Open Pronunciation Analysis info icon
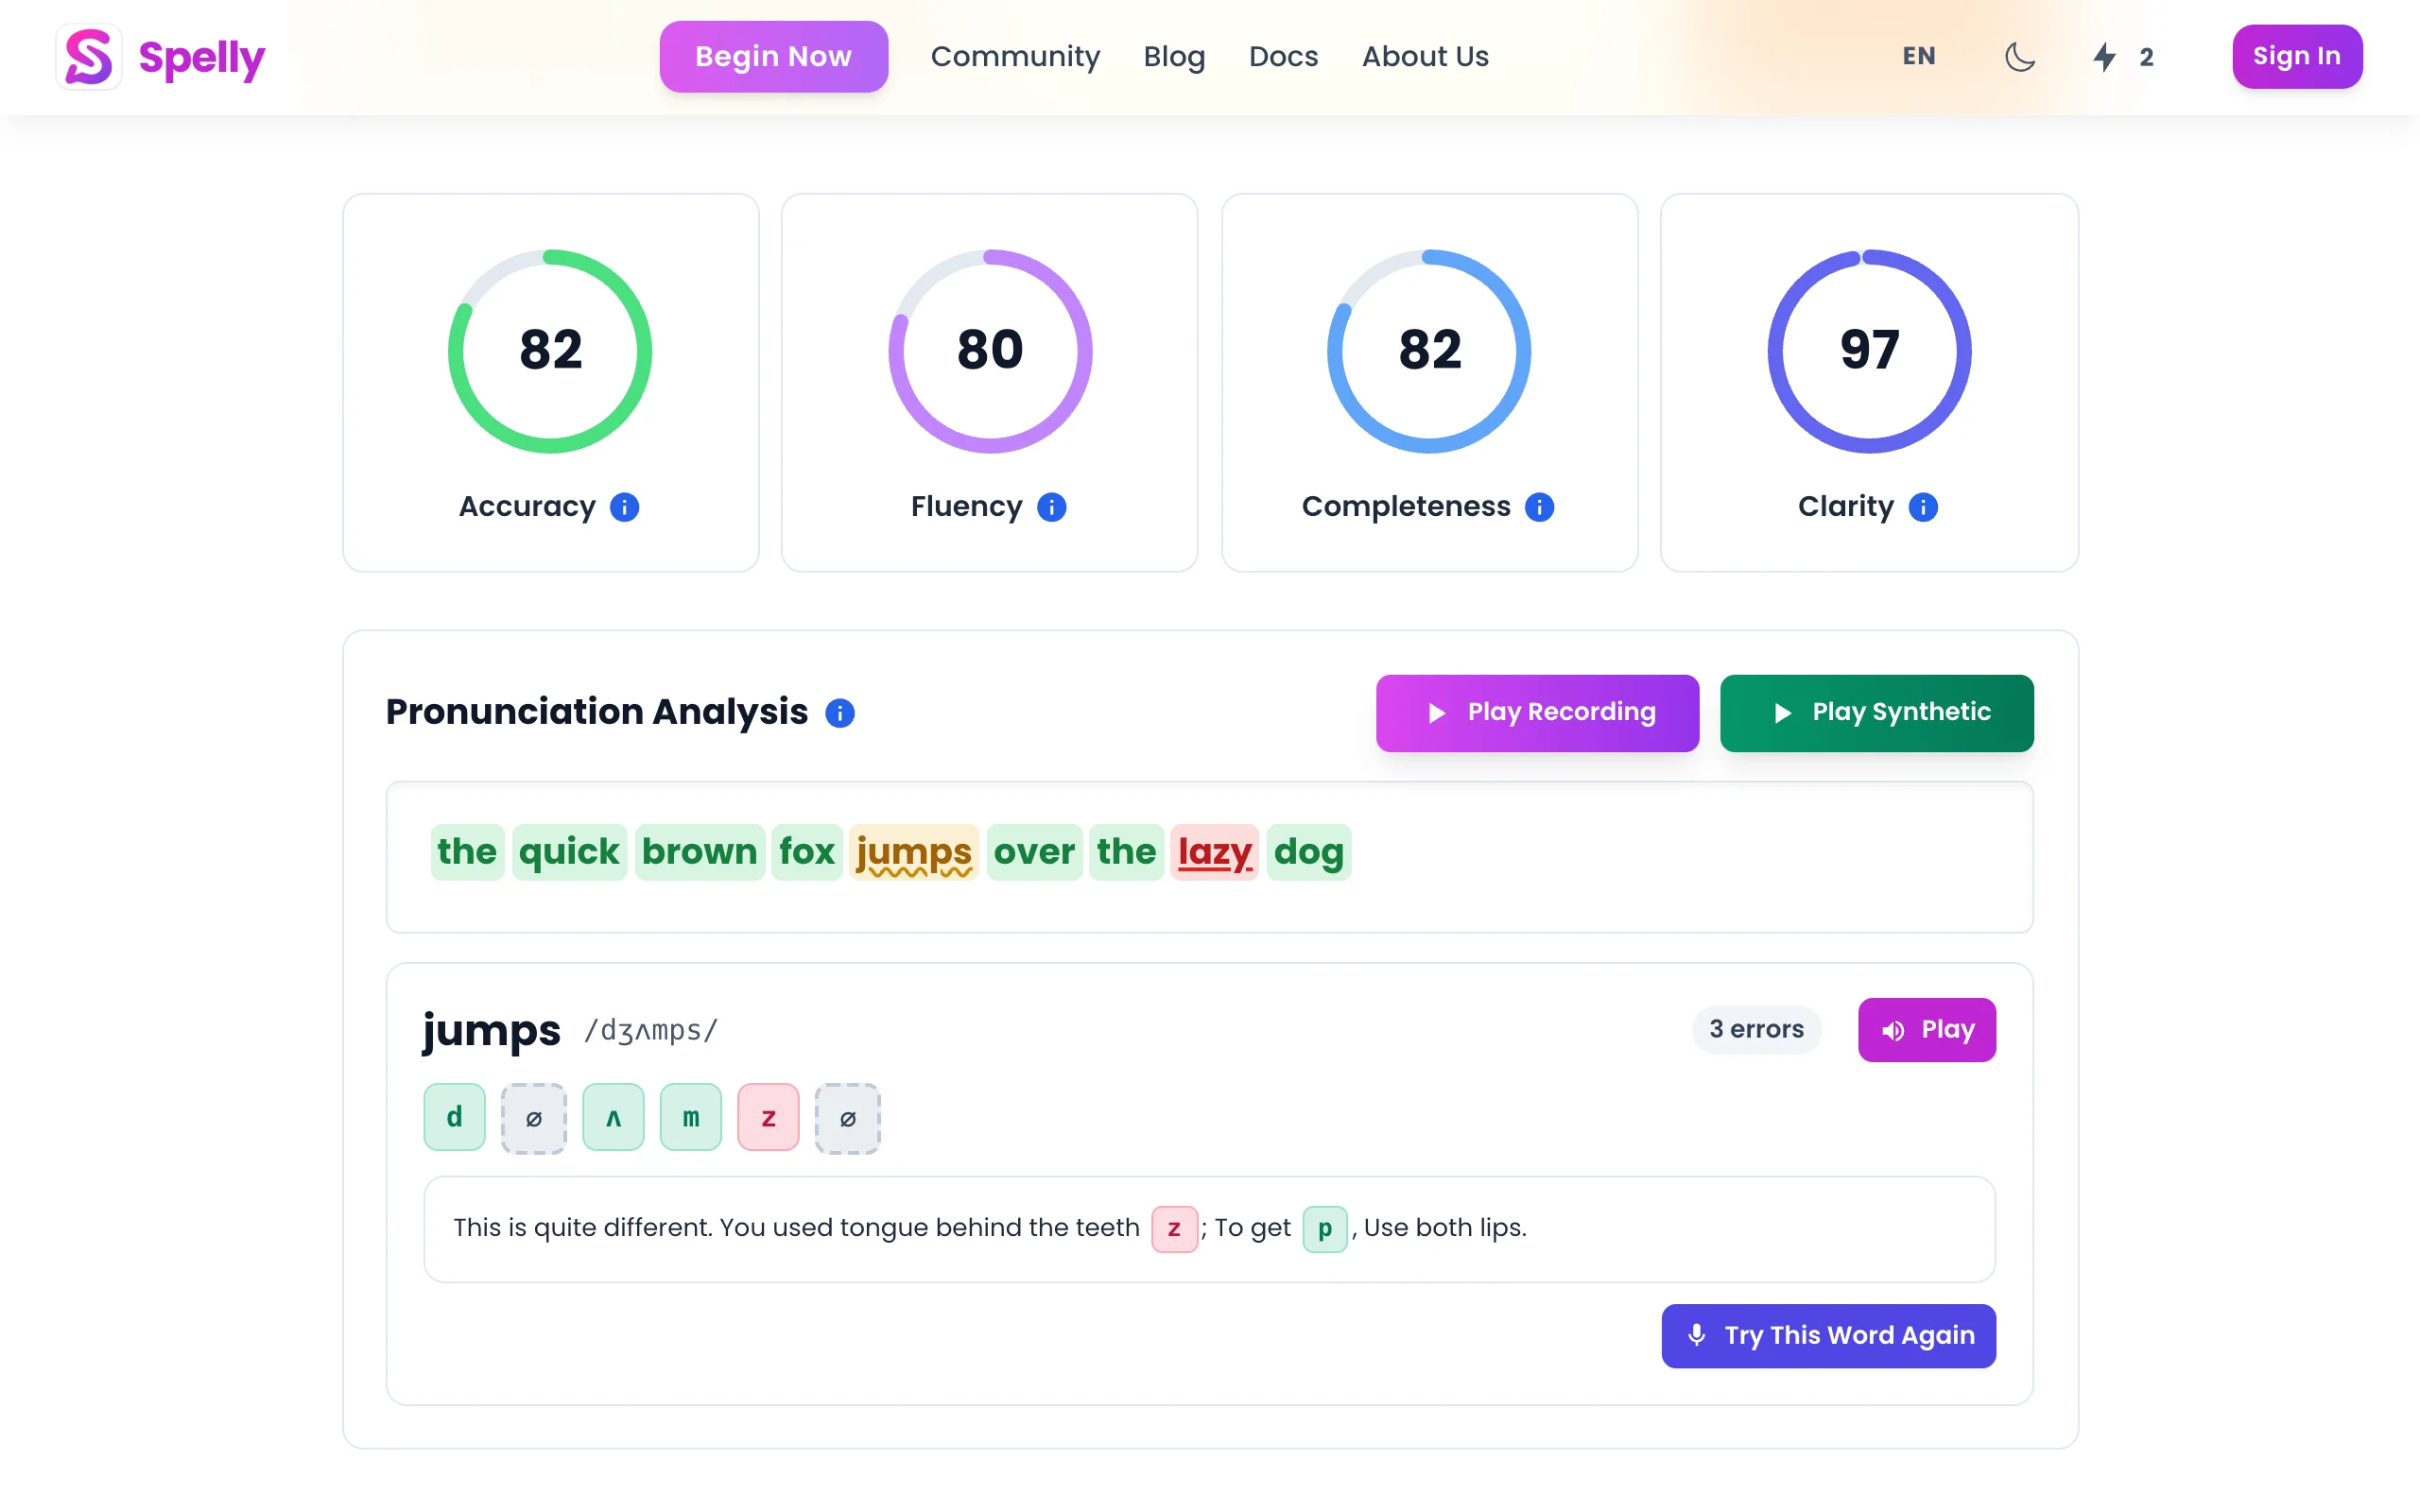Screen dimensions: 2420x1512 (839, 713)
